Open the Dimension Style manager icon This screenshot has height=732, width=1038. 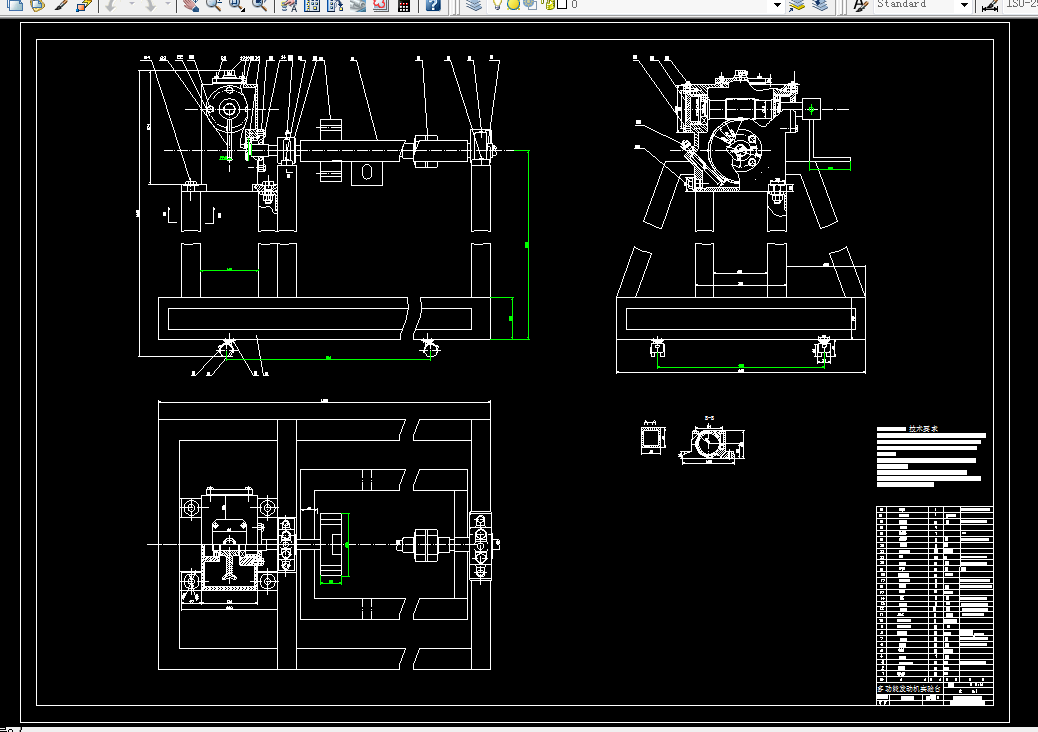click(x=990, y=5)
